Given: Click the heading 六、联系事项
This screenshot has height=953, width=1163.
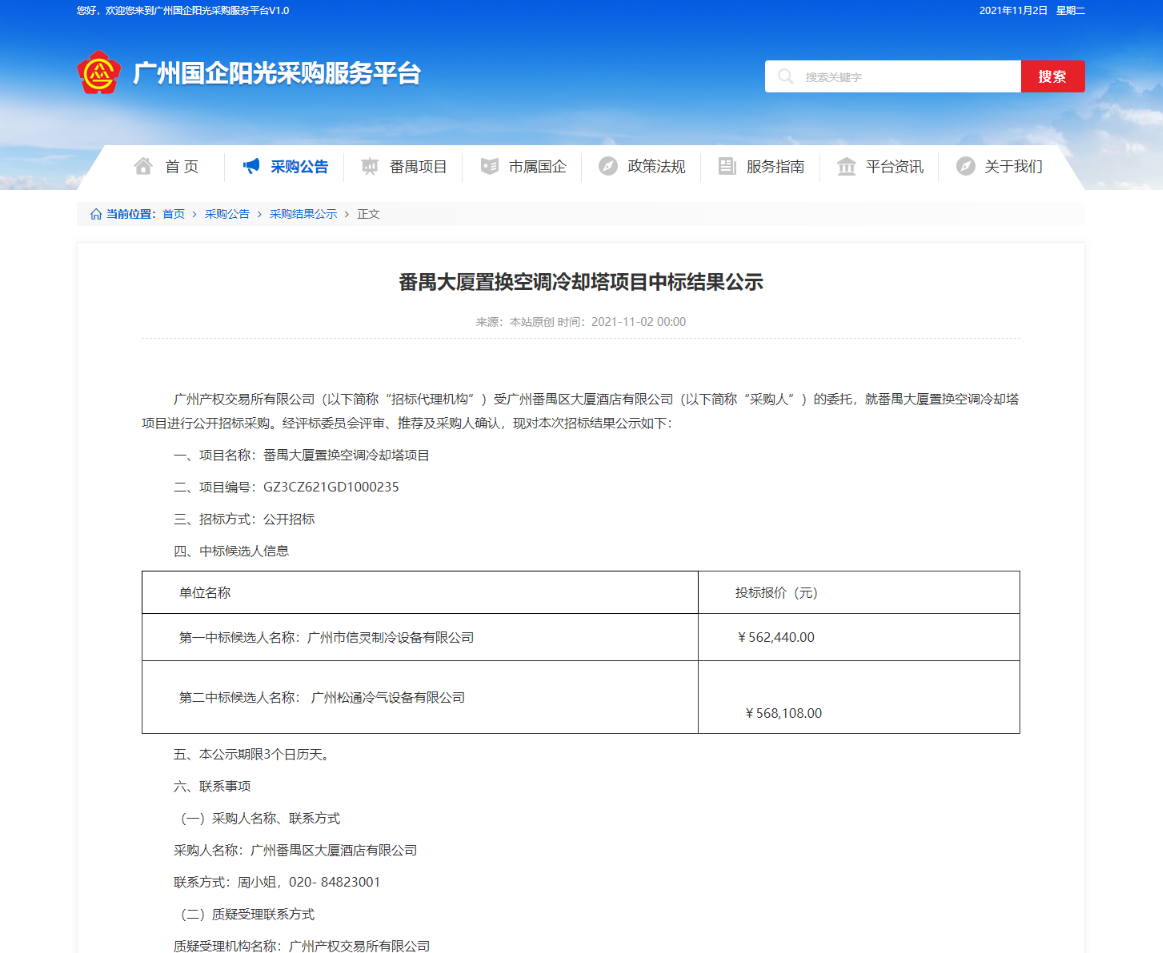Looking at the screenshot, I should pyautogui.click(x=212, y=786).
